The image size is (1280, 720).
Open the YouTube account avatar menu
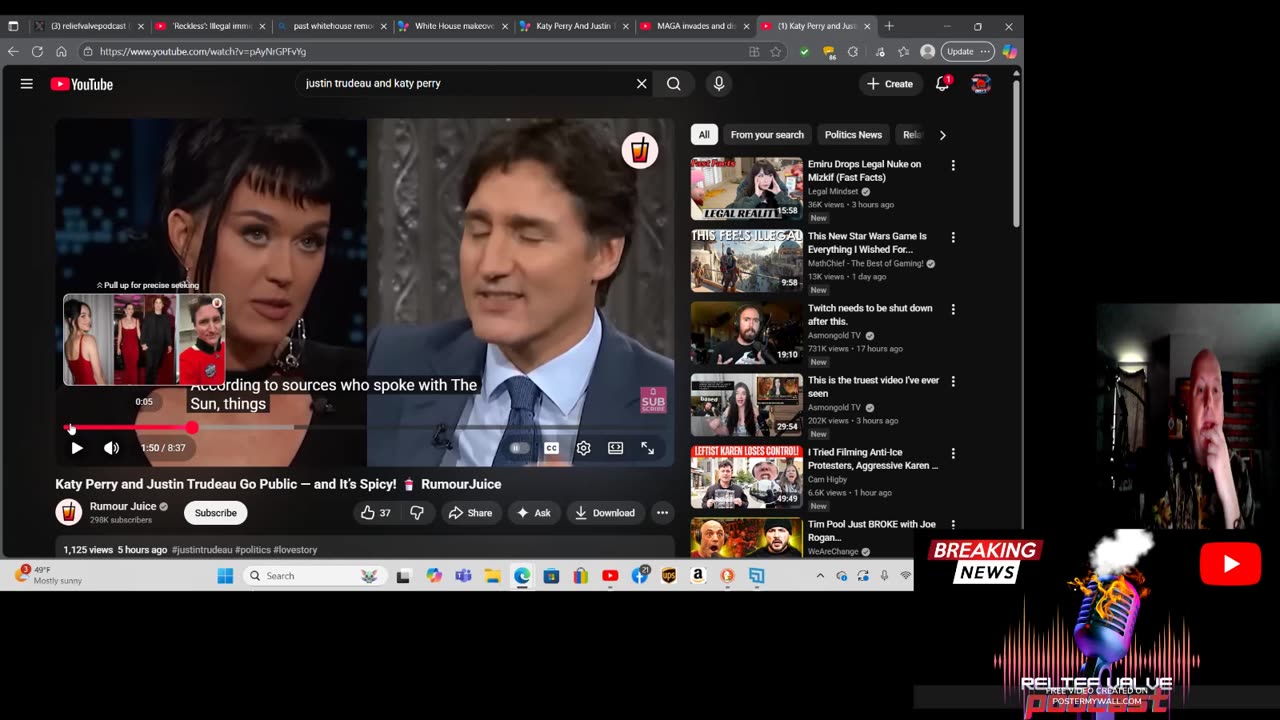(x=981, y=84)
